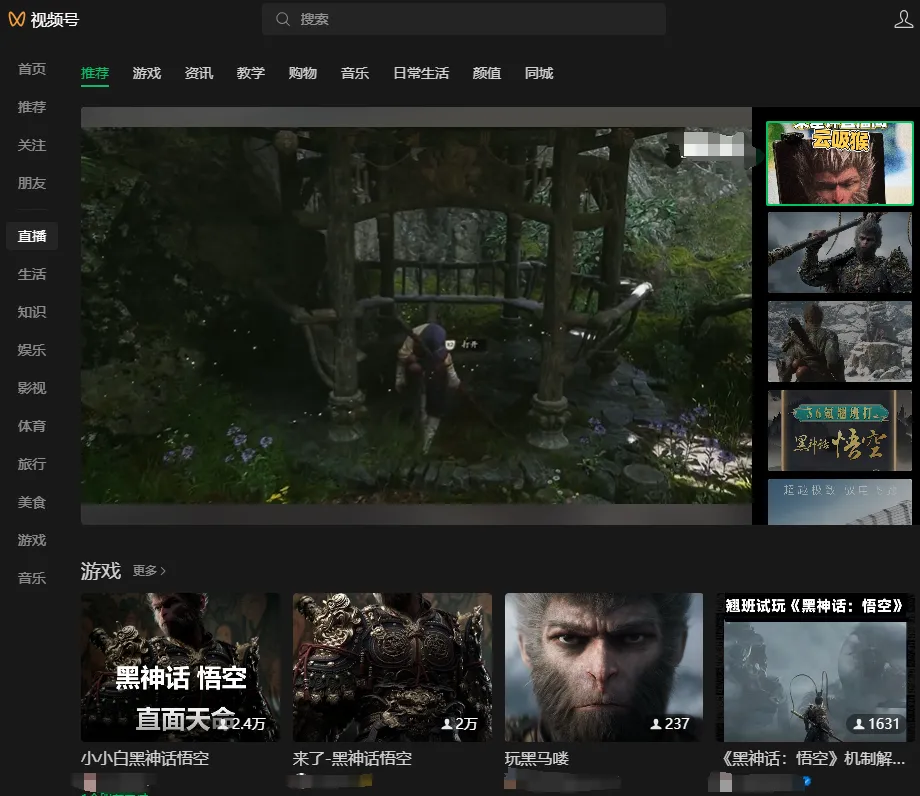This screenshot has width=920, height=796.
Task: Click the 来了-黑神话悟空 title link
Action: click(352, 759)
